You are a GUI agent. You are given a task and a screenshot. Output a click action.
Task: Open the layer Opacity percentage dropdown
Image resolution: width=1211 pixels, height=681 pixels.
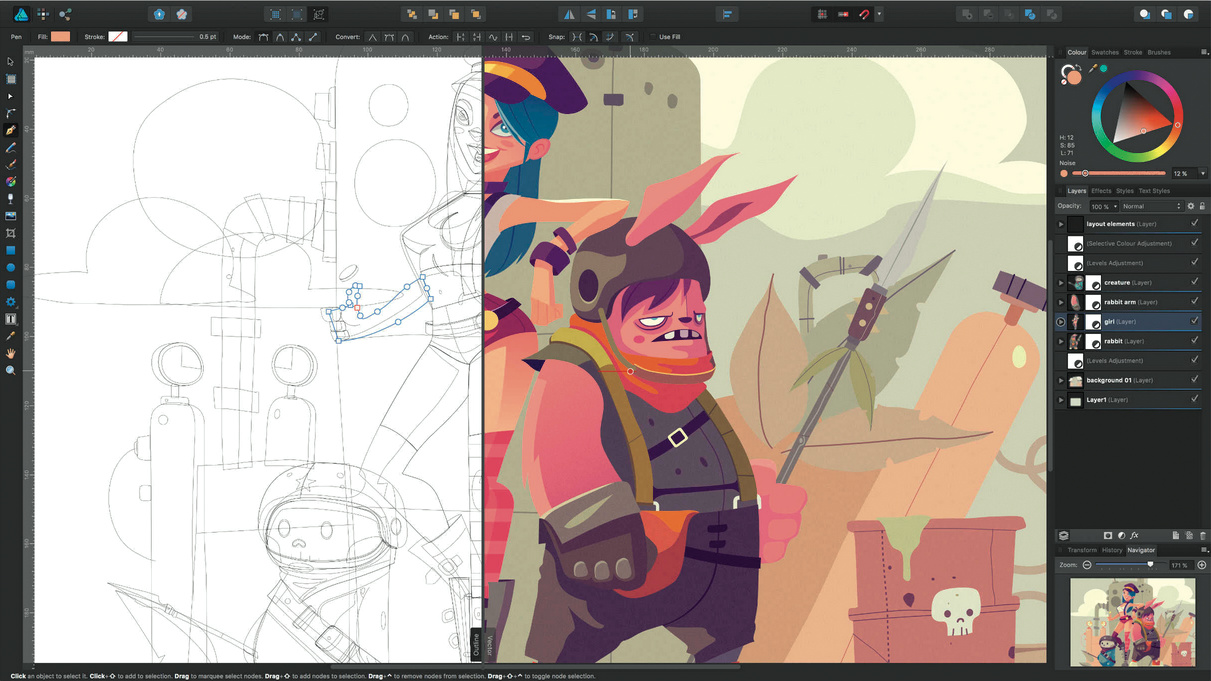[x=1102, y=206]
